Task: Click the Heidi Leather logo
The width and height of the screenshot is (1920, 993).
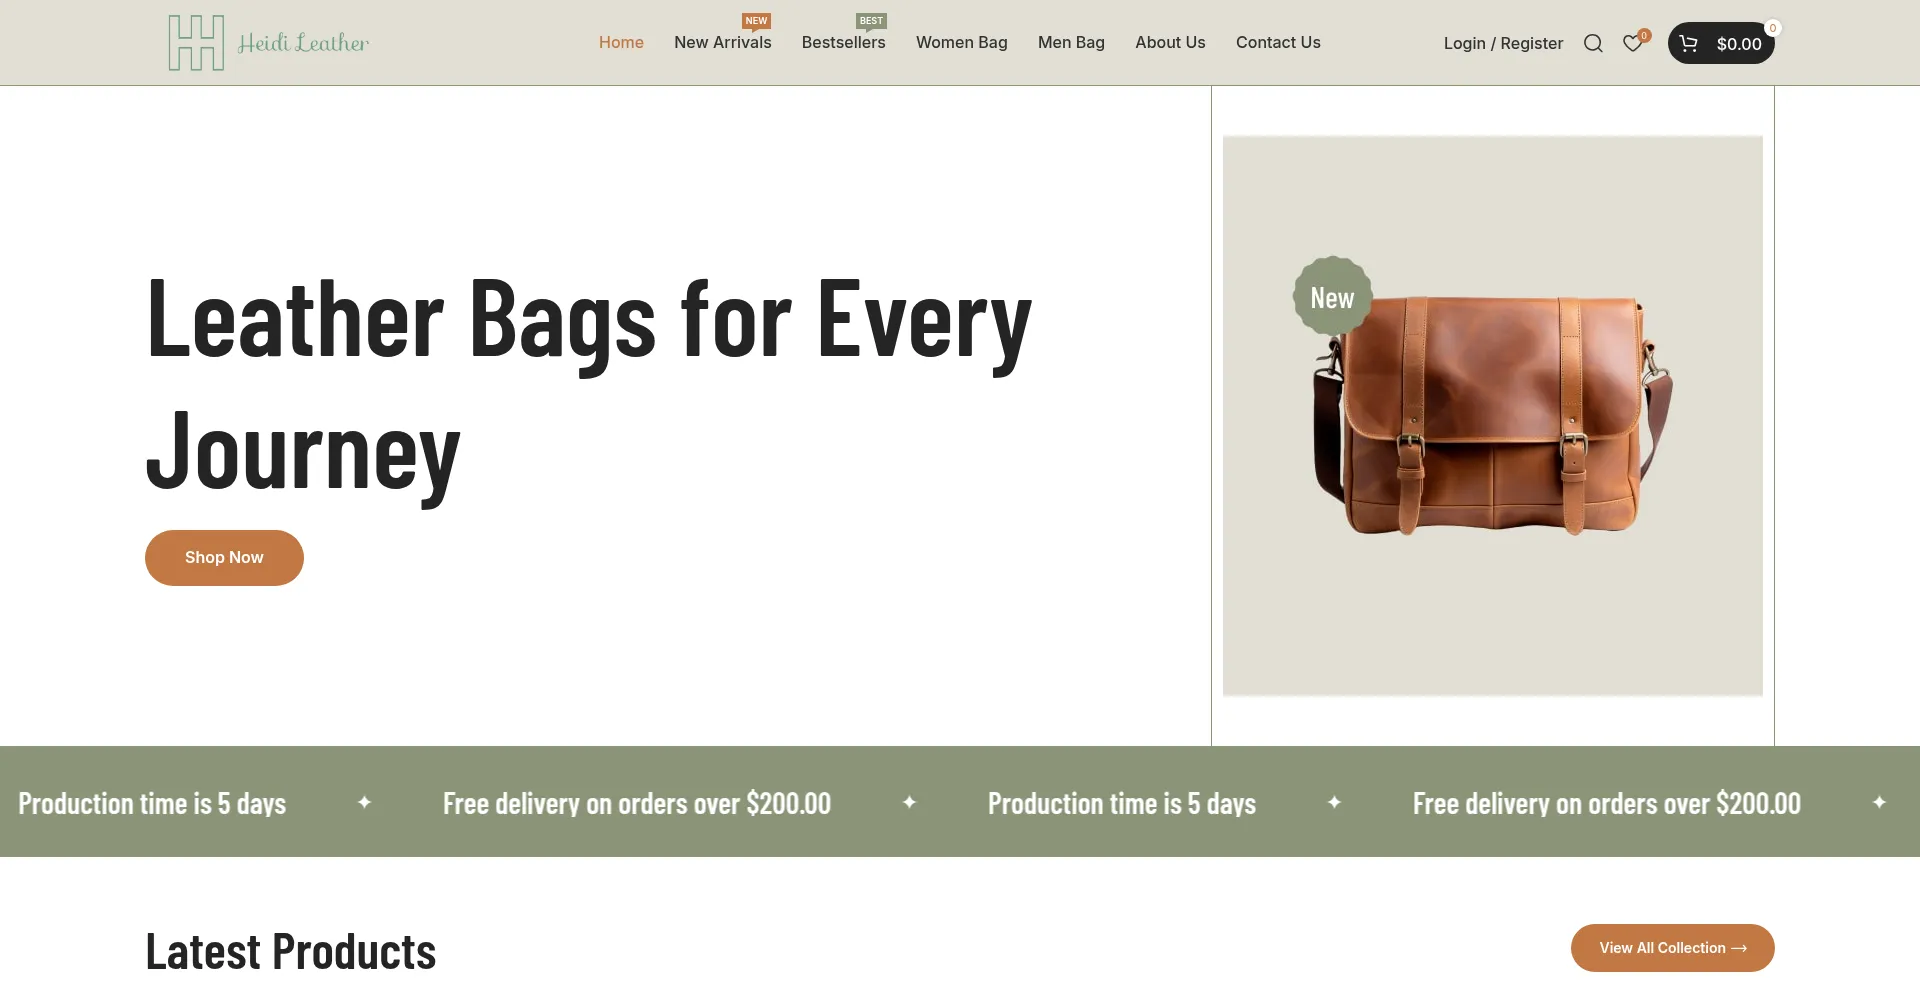Action: [x=269, y=43]
